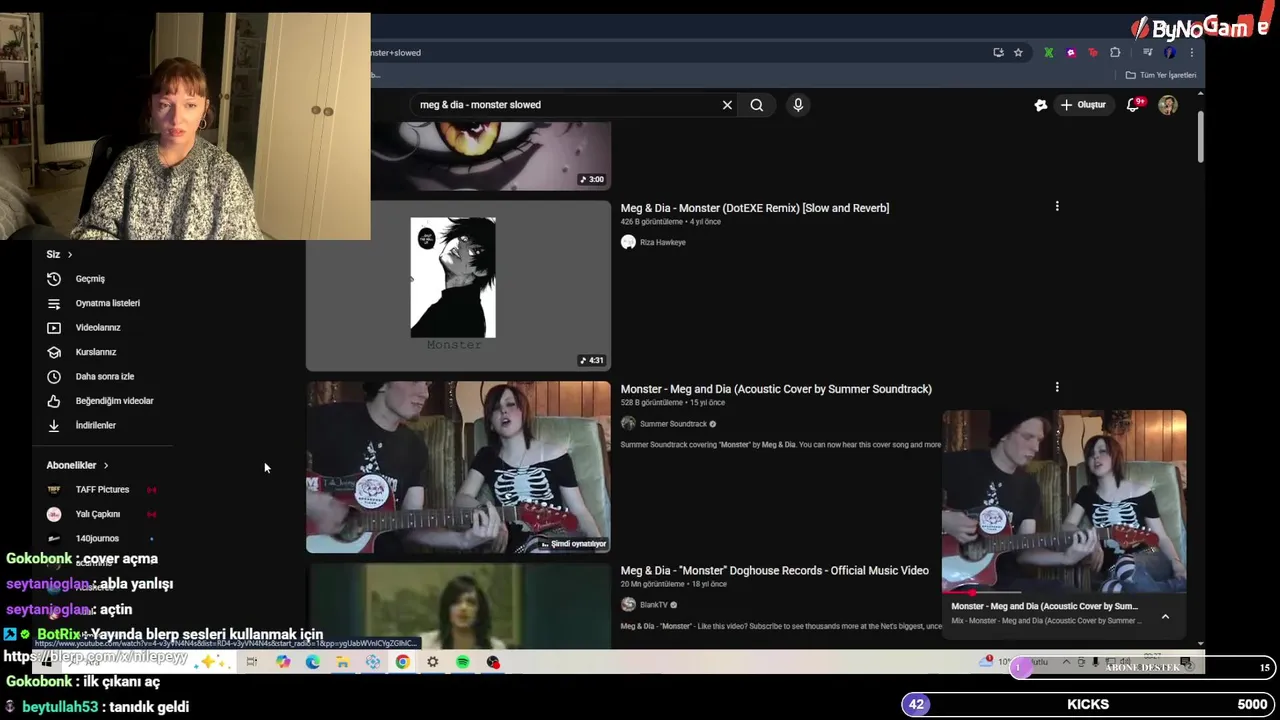
Task: Clear the YouTube search box text
Action: (x=727, y=105)
